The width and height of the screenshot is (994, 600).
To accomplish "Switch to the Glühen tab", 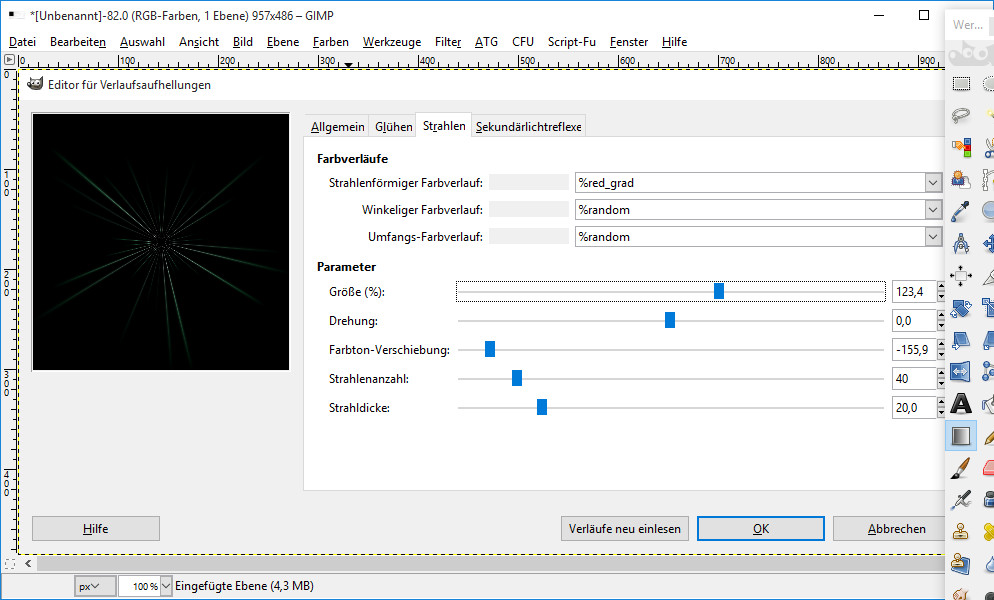I will click(x=393, y=127).
